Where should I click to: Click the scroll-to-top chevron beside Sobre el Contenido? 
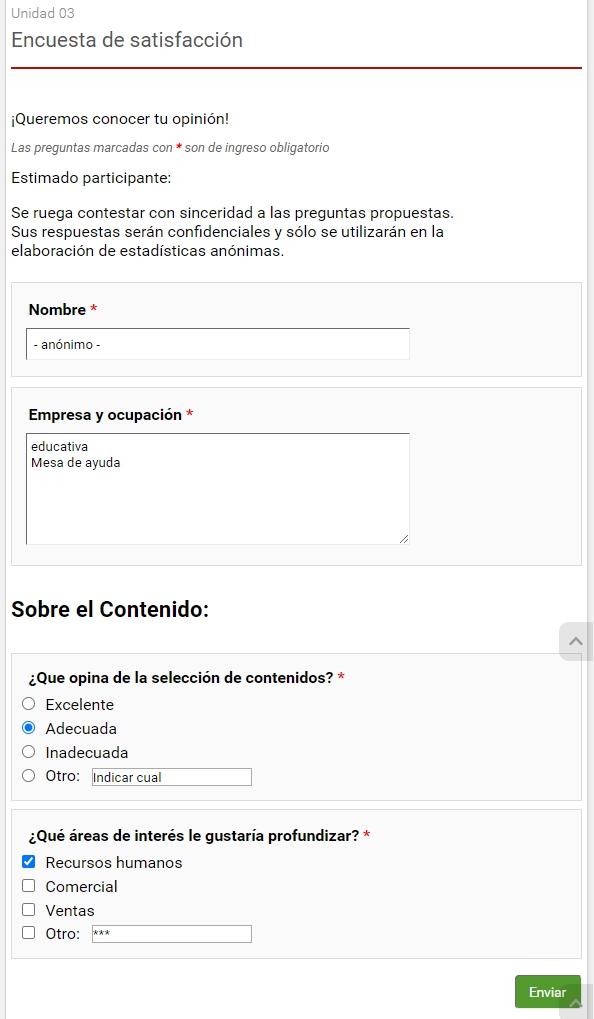point(576,641)
